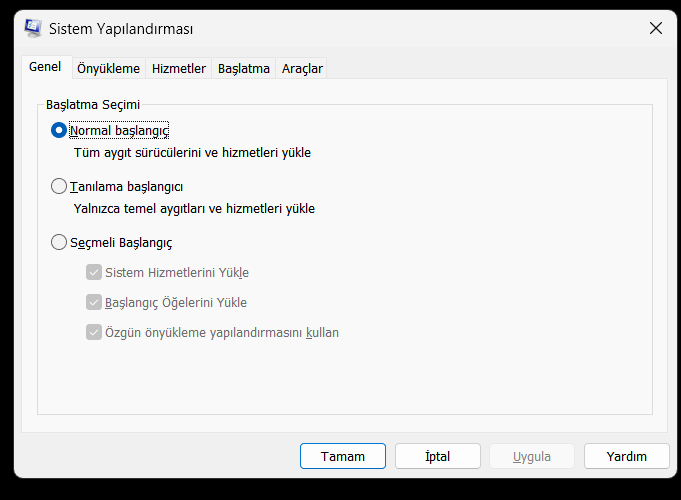This screenshot has width=681, height=500.
Task: Show the Araçlar tab
Action: click(x=302, y=68)
